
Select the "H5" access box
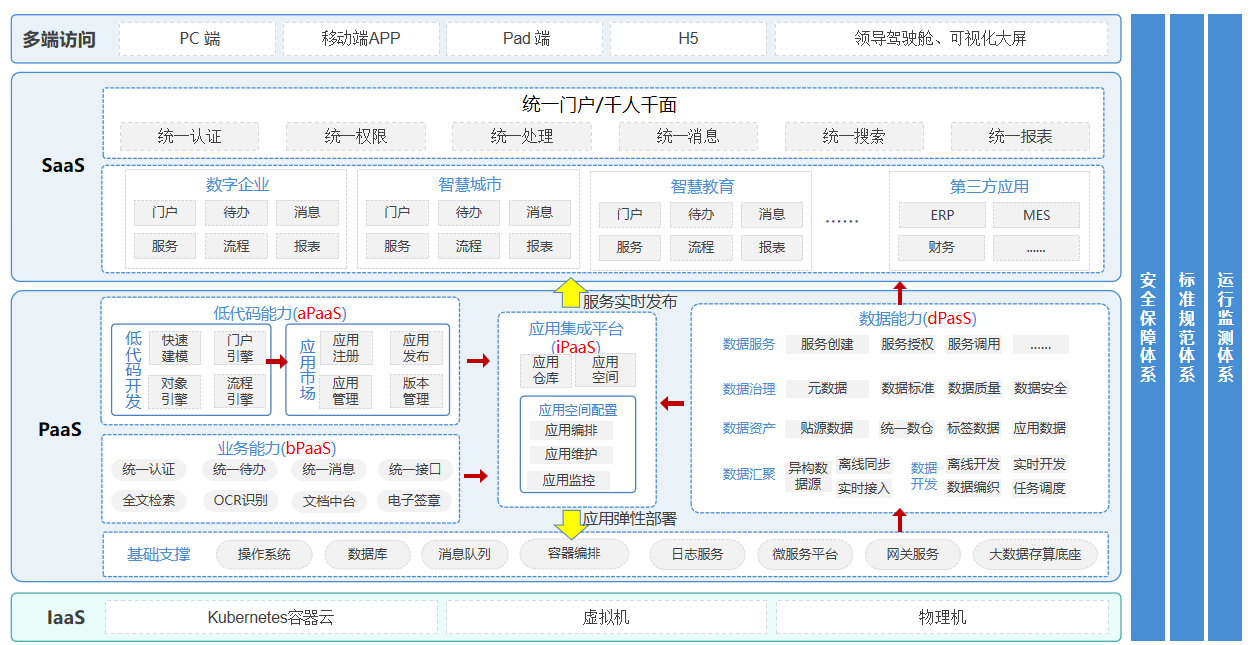688,39
